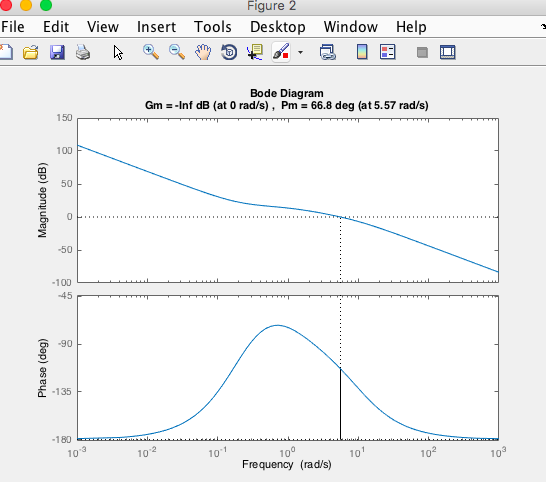Screen dimensions: 546x482
Task: Print the figure using the printer icon
Action: pyautogui.click(x=83, y=53)
